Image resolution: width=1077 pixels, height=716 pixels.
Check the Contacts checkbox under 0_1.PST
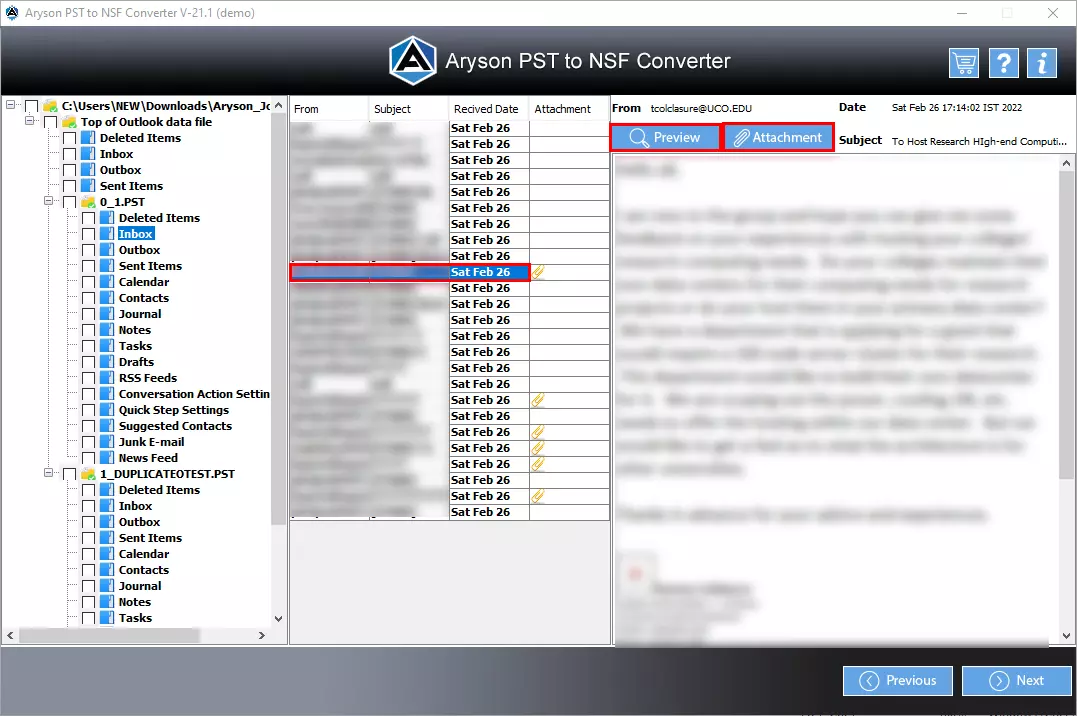coord(88,298)
